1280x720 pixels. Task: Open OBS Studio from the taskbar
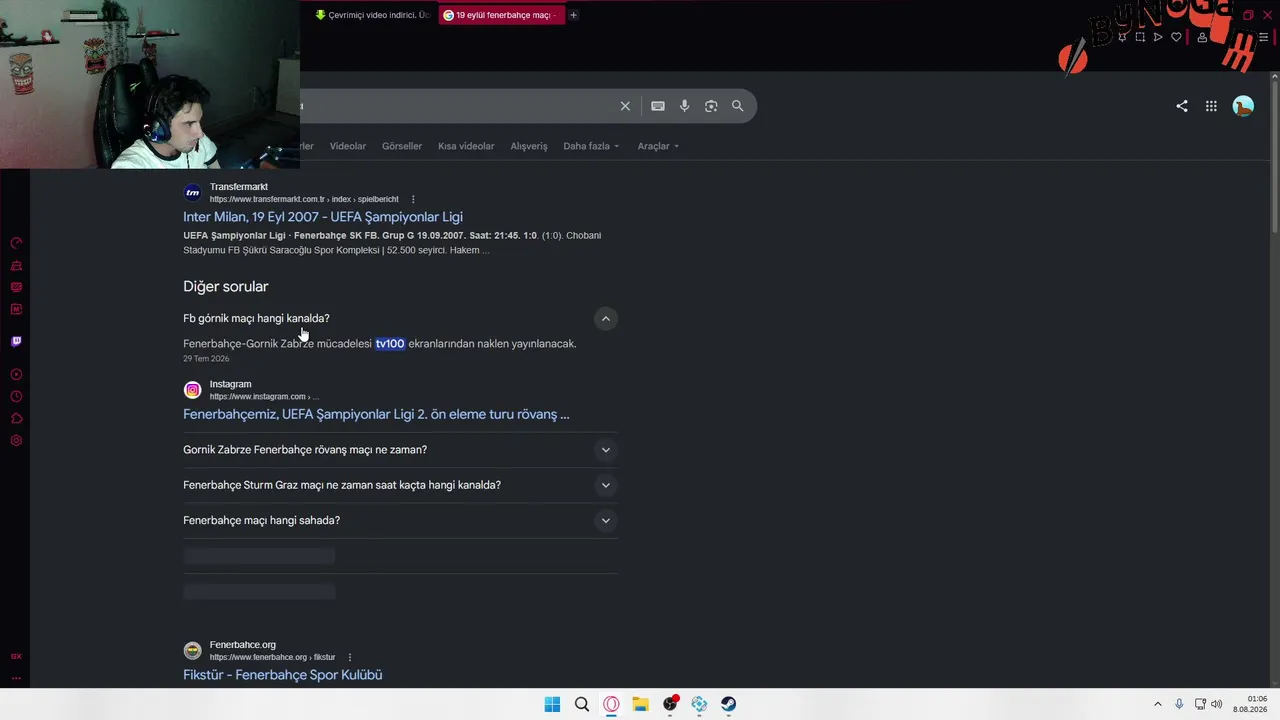670,704
